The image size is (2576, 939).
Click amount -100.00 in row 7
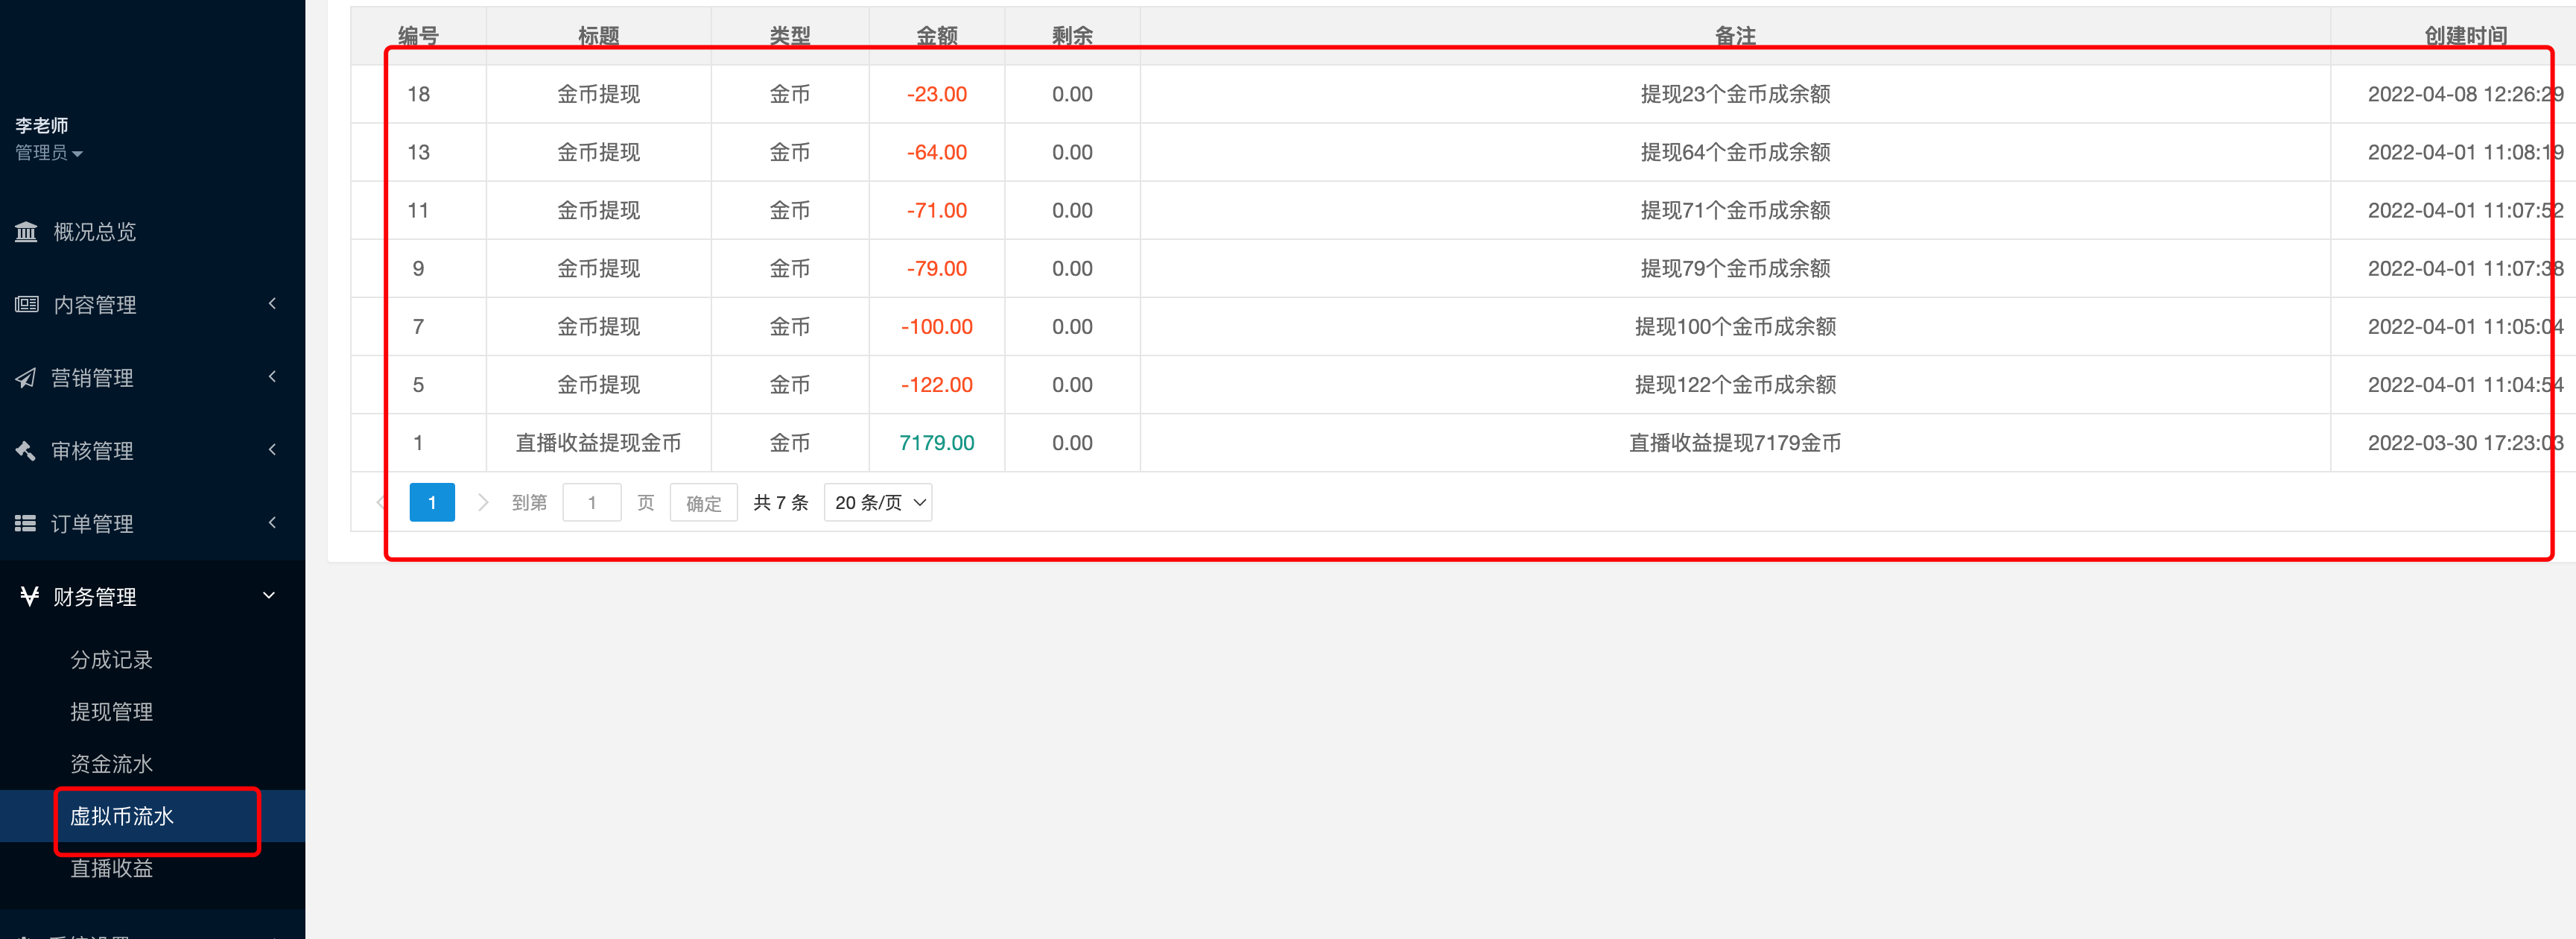(937, 326)
